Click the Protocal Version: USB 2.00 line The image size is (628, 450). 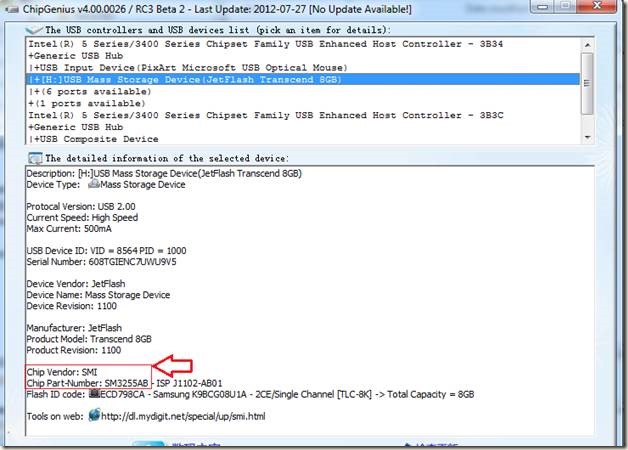click(81, 207)
